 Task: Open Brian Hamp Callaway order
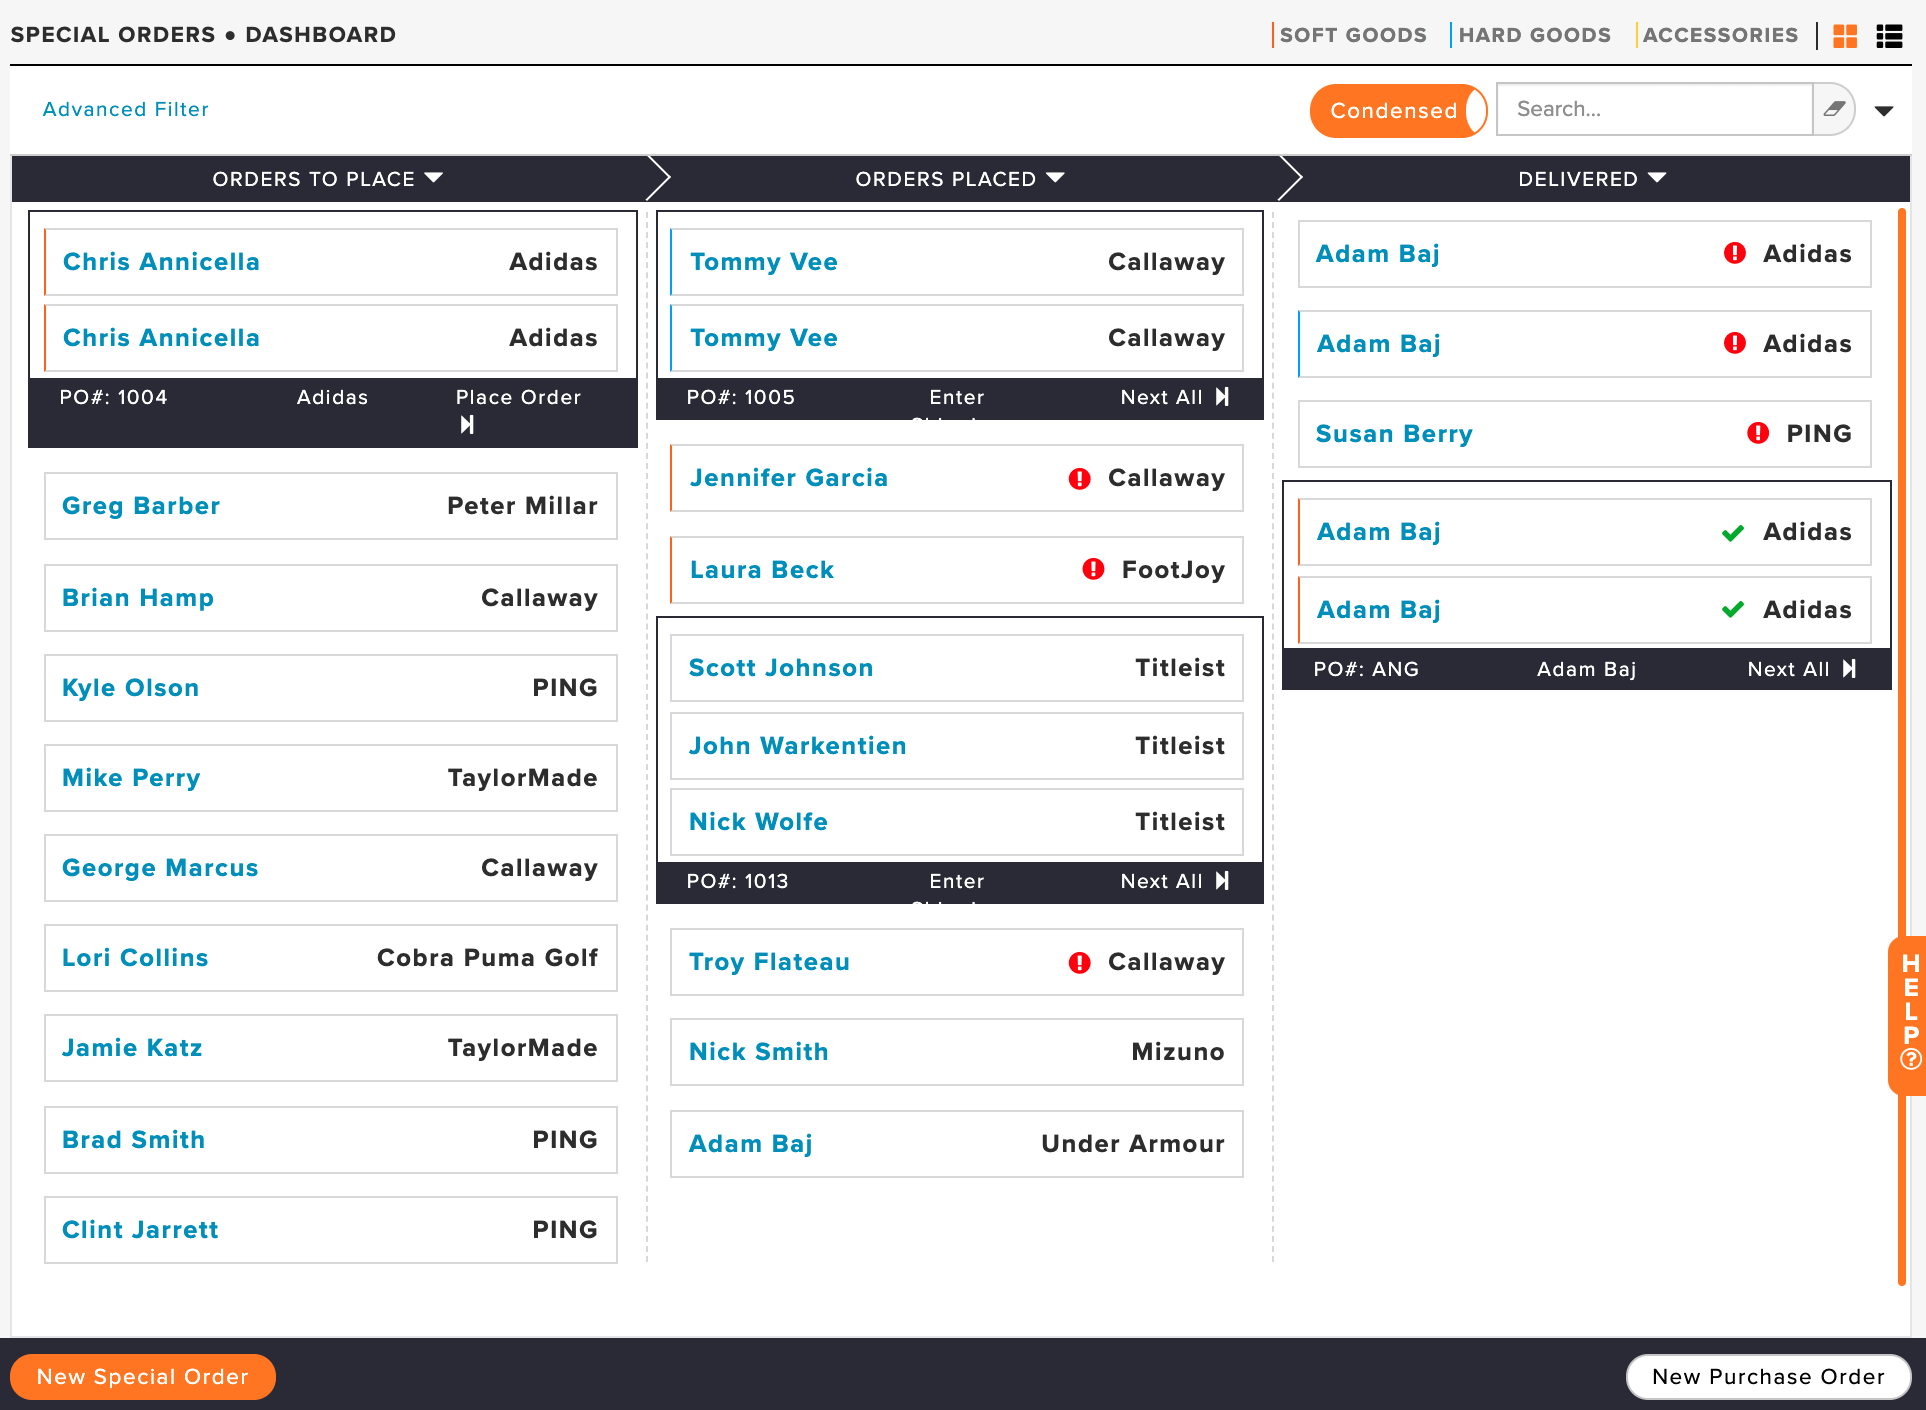331,598
